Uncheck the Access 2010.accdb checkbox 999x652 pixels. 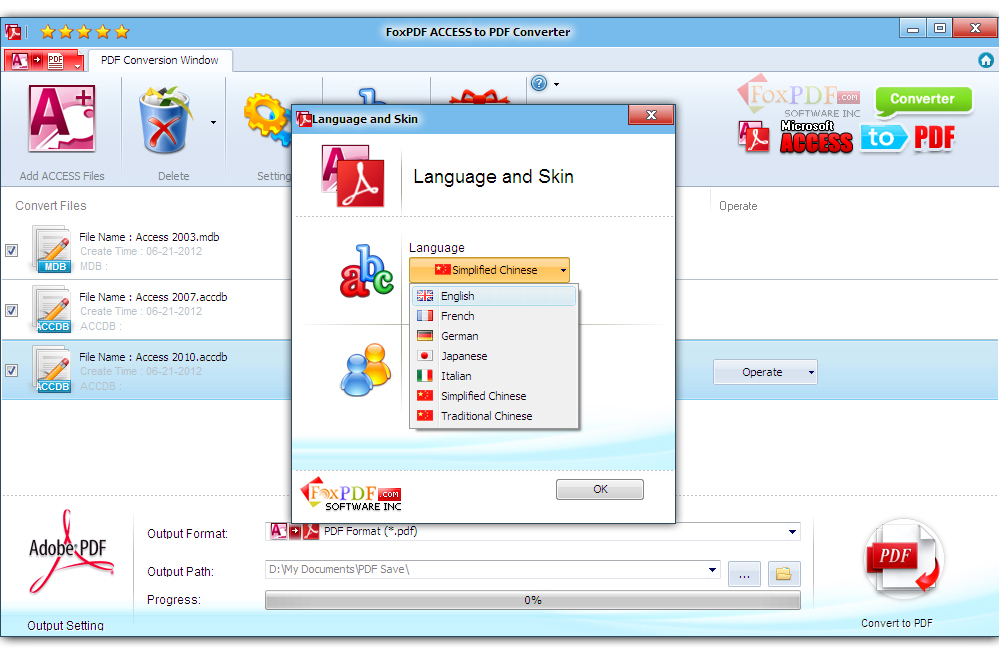11,370
